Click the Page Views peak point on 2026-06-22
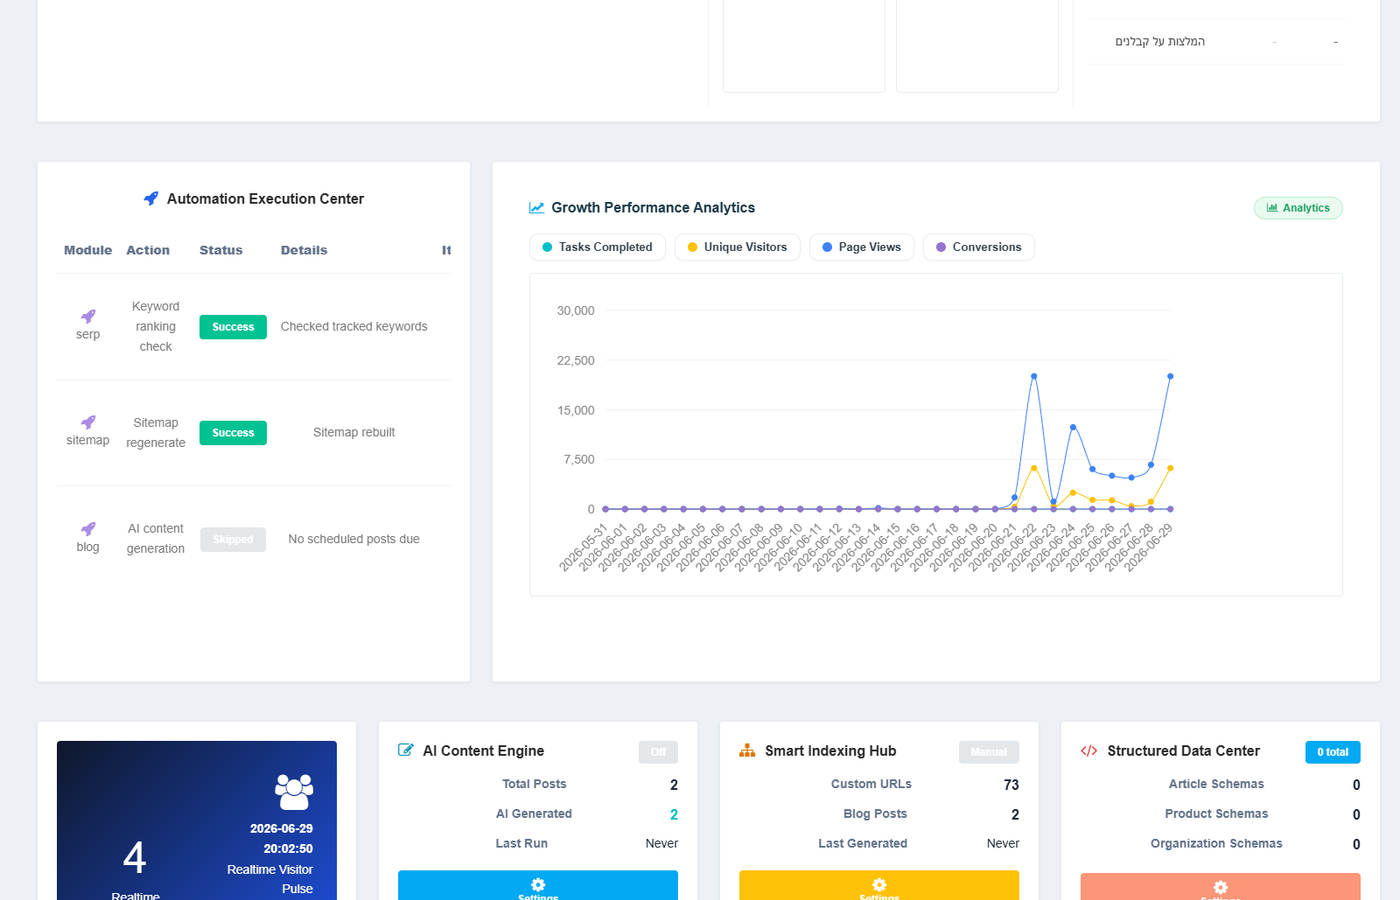The width and height of the screenshot is (1400, 900). click(1034, 377)
